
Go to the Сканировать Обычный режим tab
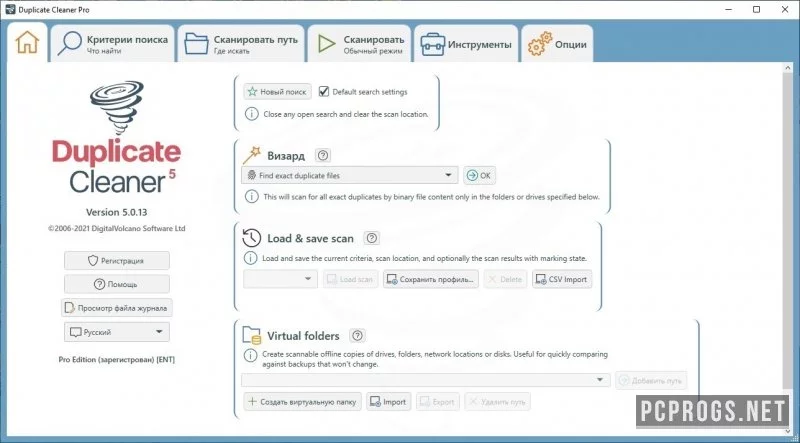pyautogui.click(x=359, y=44)
